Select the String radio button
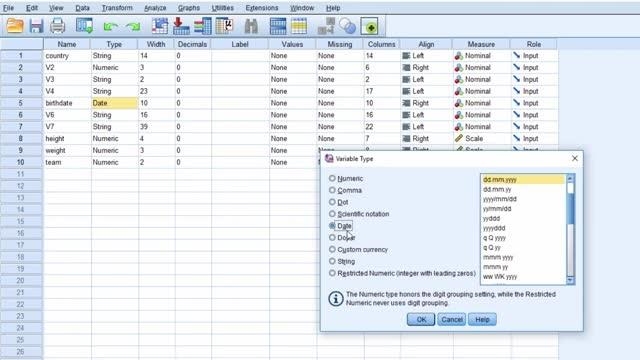This screenshot has height=360, width=640. [x=332, y=261]
